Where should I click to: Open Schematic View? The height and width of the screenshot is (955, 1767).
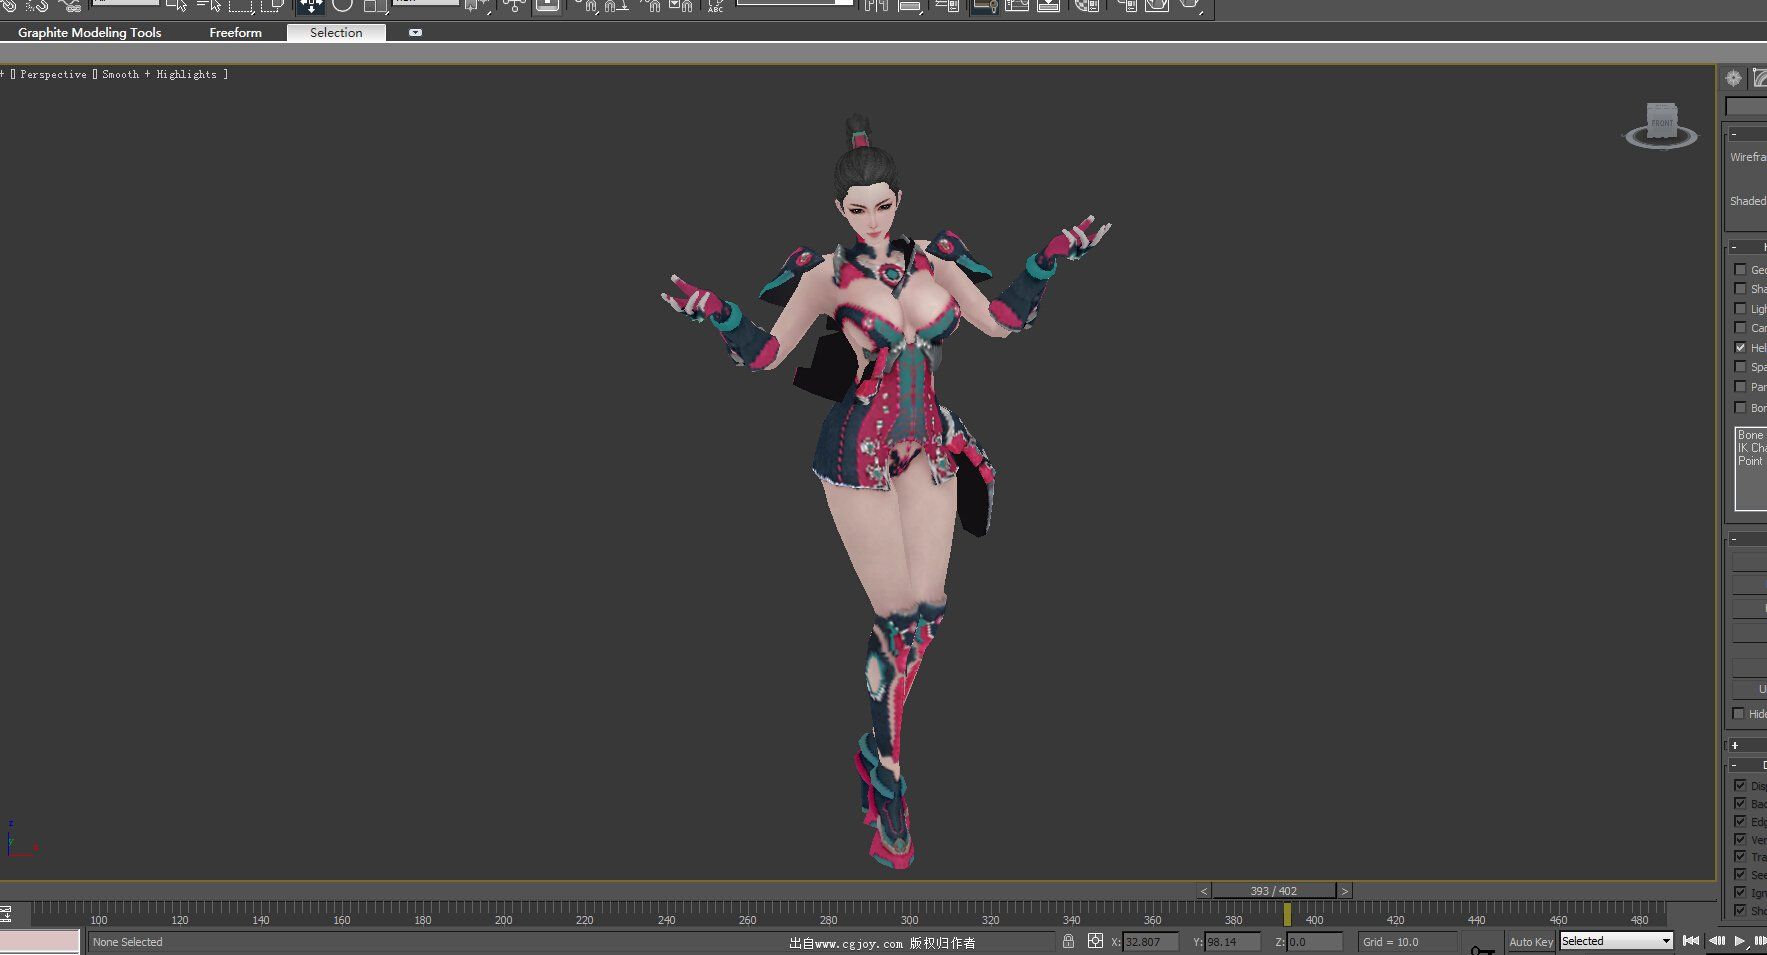pos(1049,5)
